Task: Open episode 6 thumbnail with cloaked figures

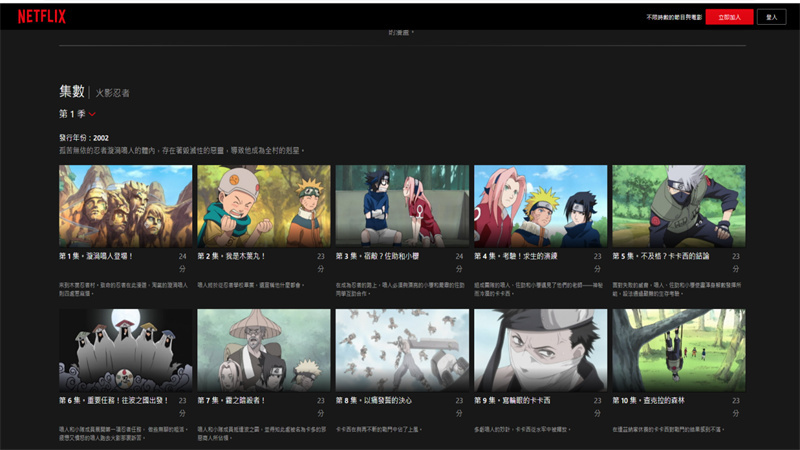Action: click(126, 350)
